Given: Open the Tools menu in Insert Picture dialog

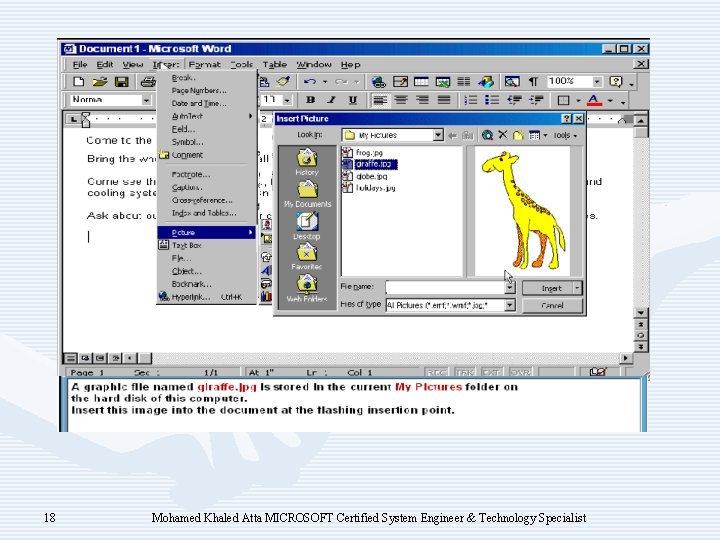Looking at the screenshot, I should click(565, 135).
